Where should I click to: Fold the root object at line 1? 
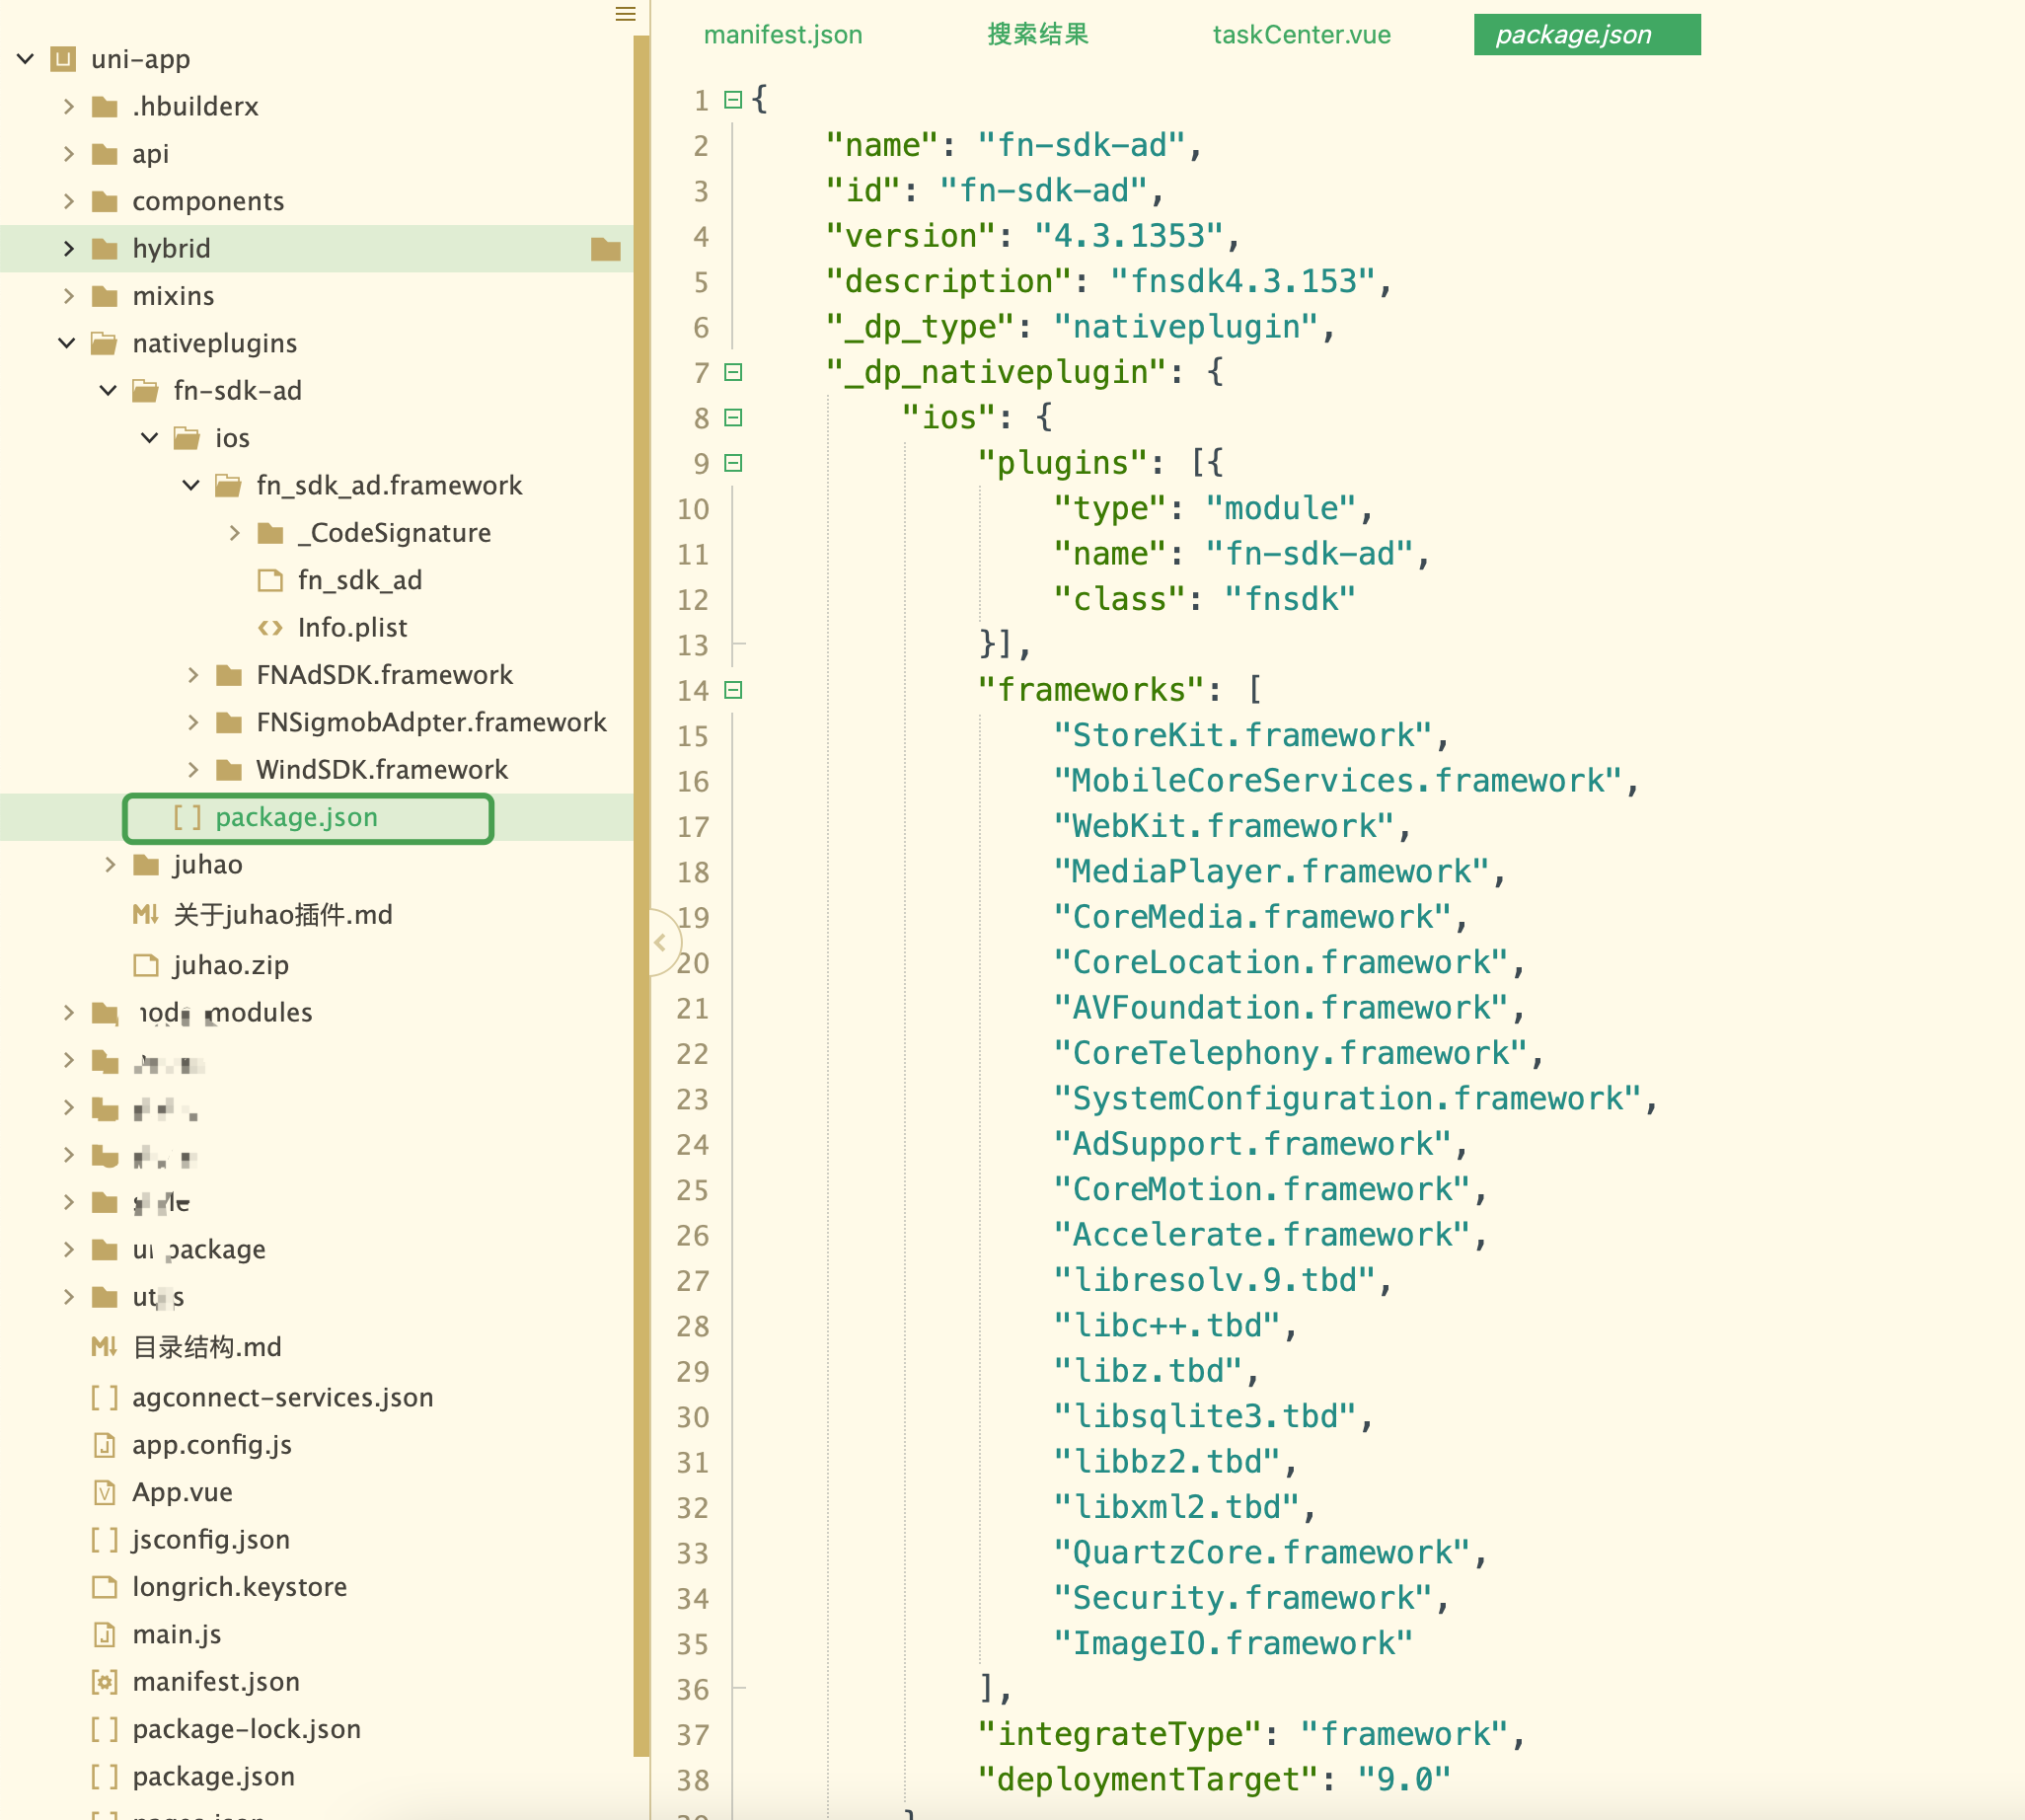pos(733,100)
